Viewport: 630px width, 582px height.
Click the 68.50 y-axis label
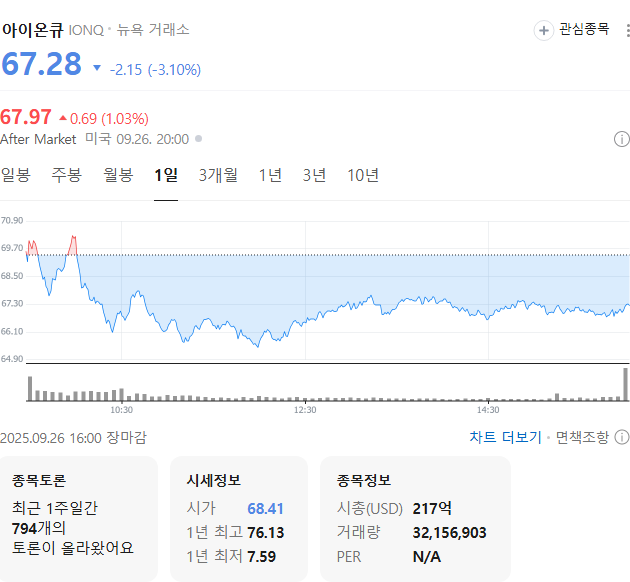click(12, 276)
